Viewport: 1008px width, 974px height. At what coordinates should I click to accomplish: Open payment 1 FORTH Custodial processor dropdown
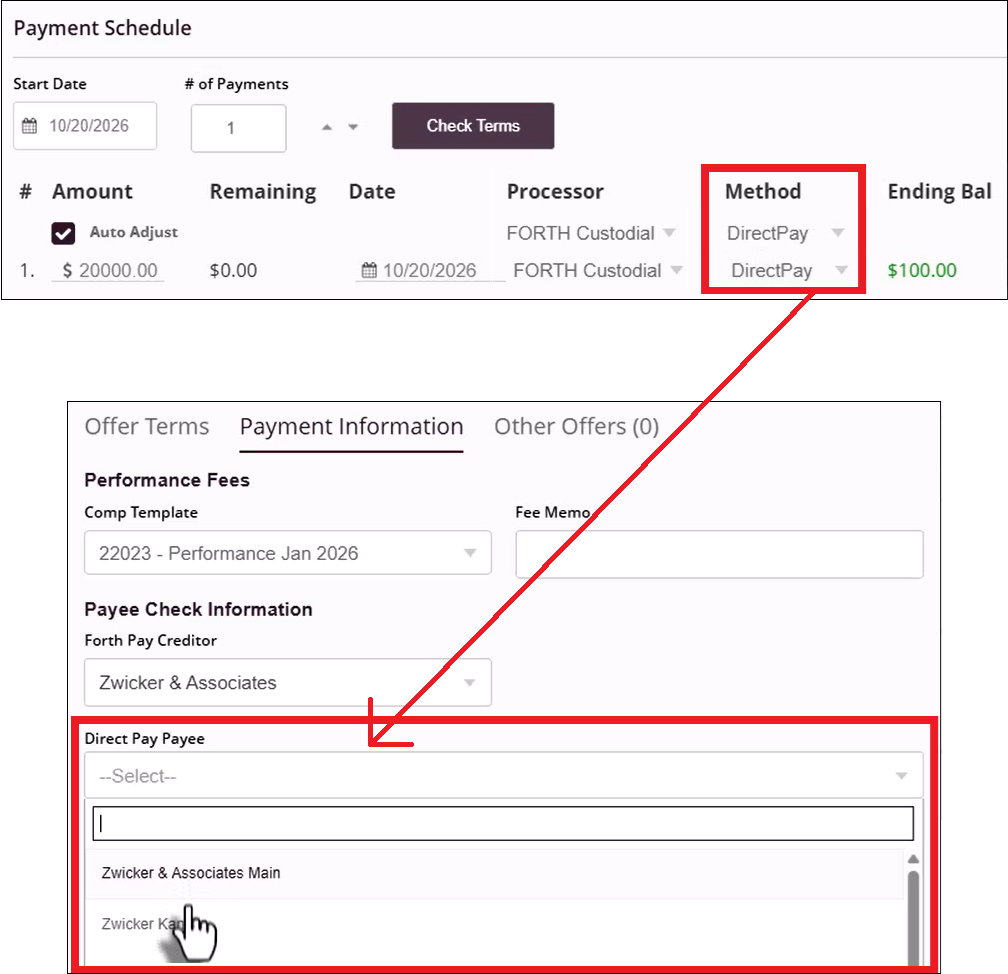[x=597, y=271]
